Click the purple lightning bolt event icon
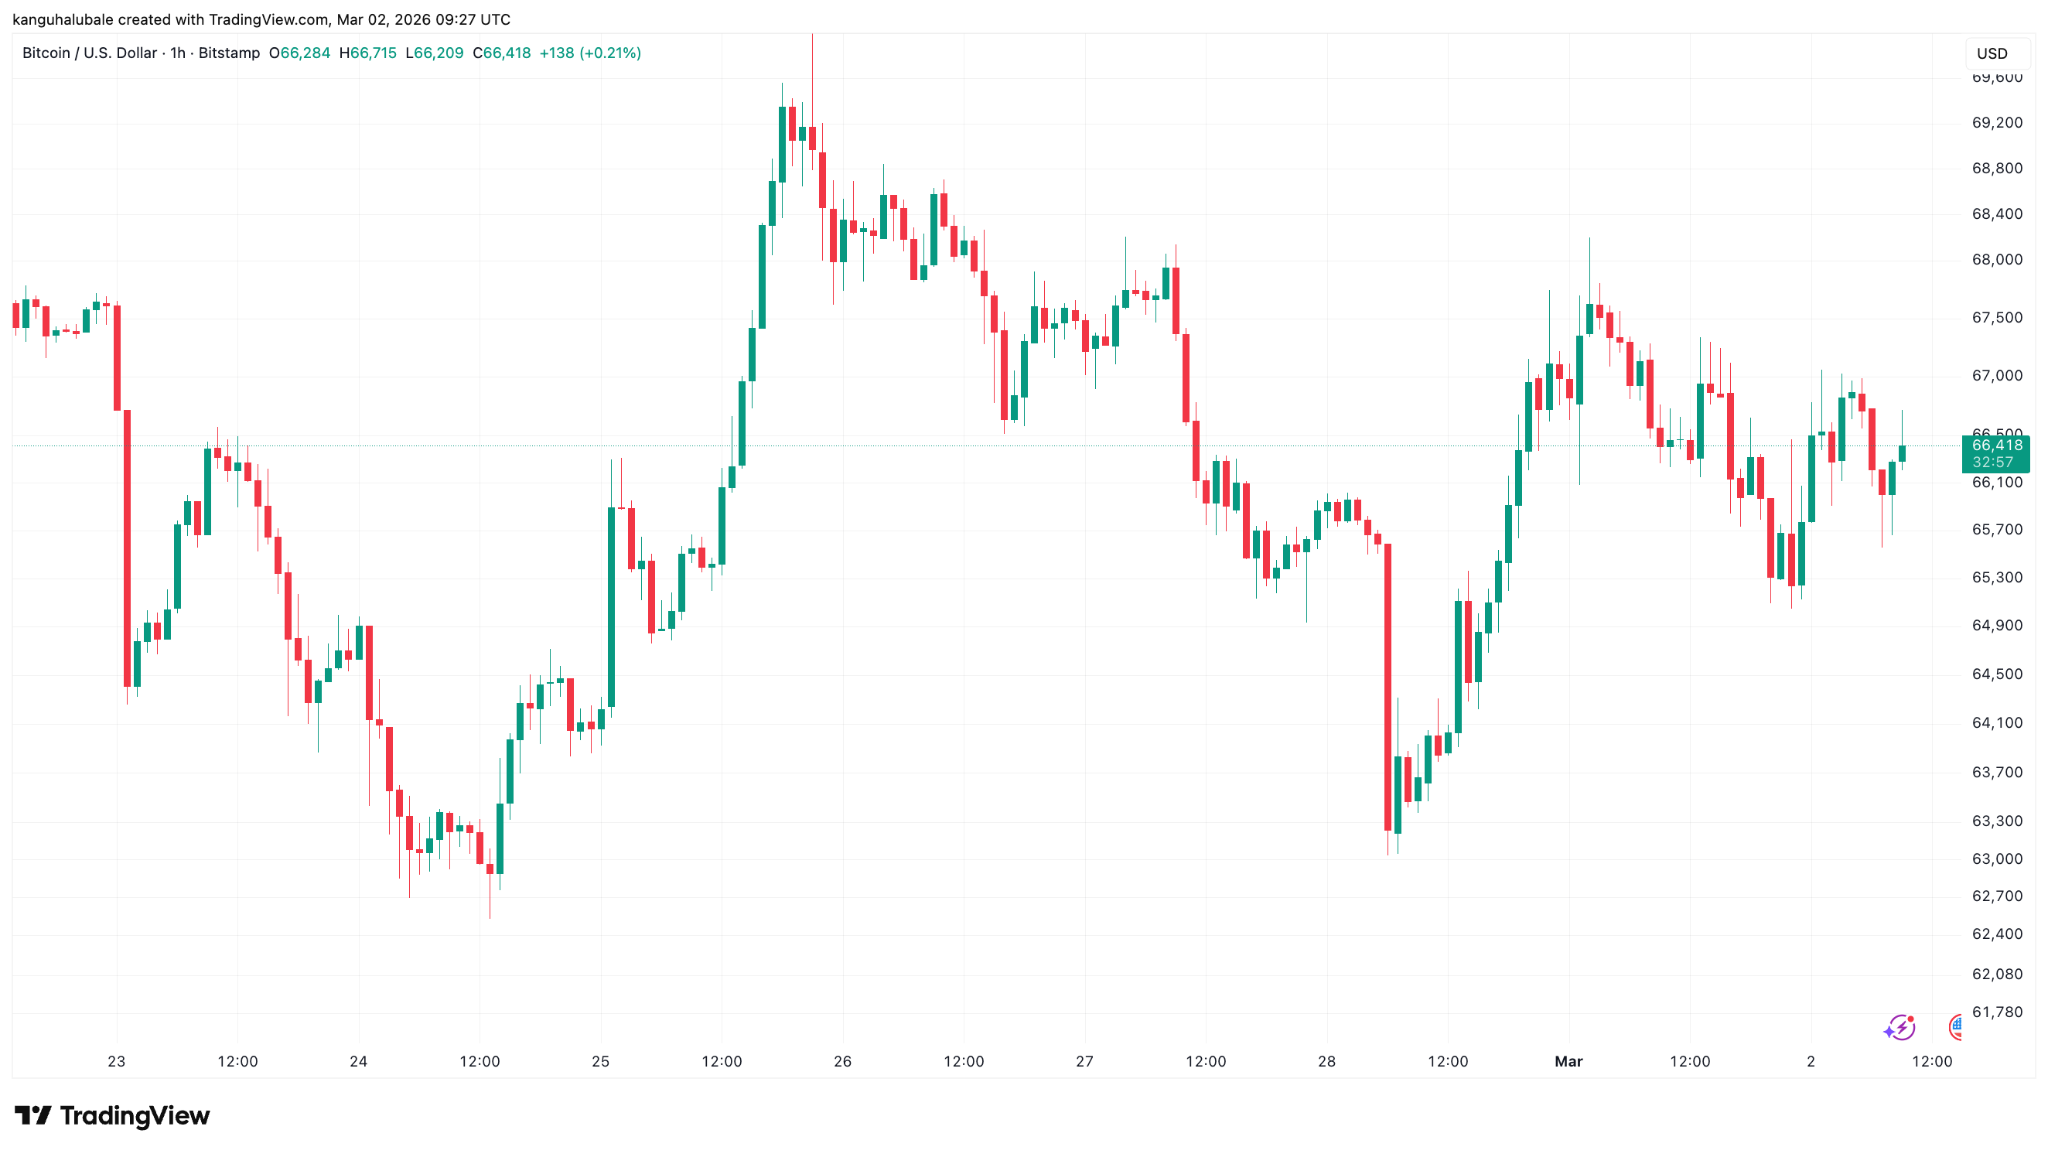The height and width of the screenshot is (1152, 2048). point(1899,1027)
